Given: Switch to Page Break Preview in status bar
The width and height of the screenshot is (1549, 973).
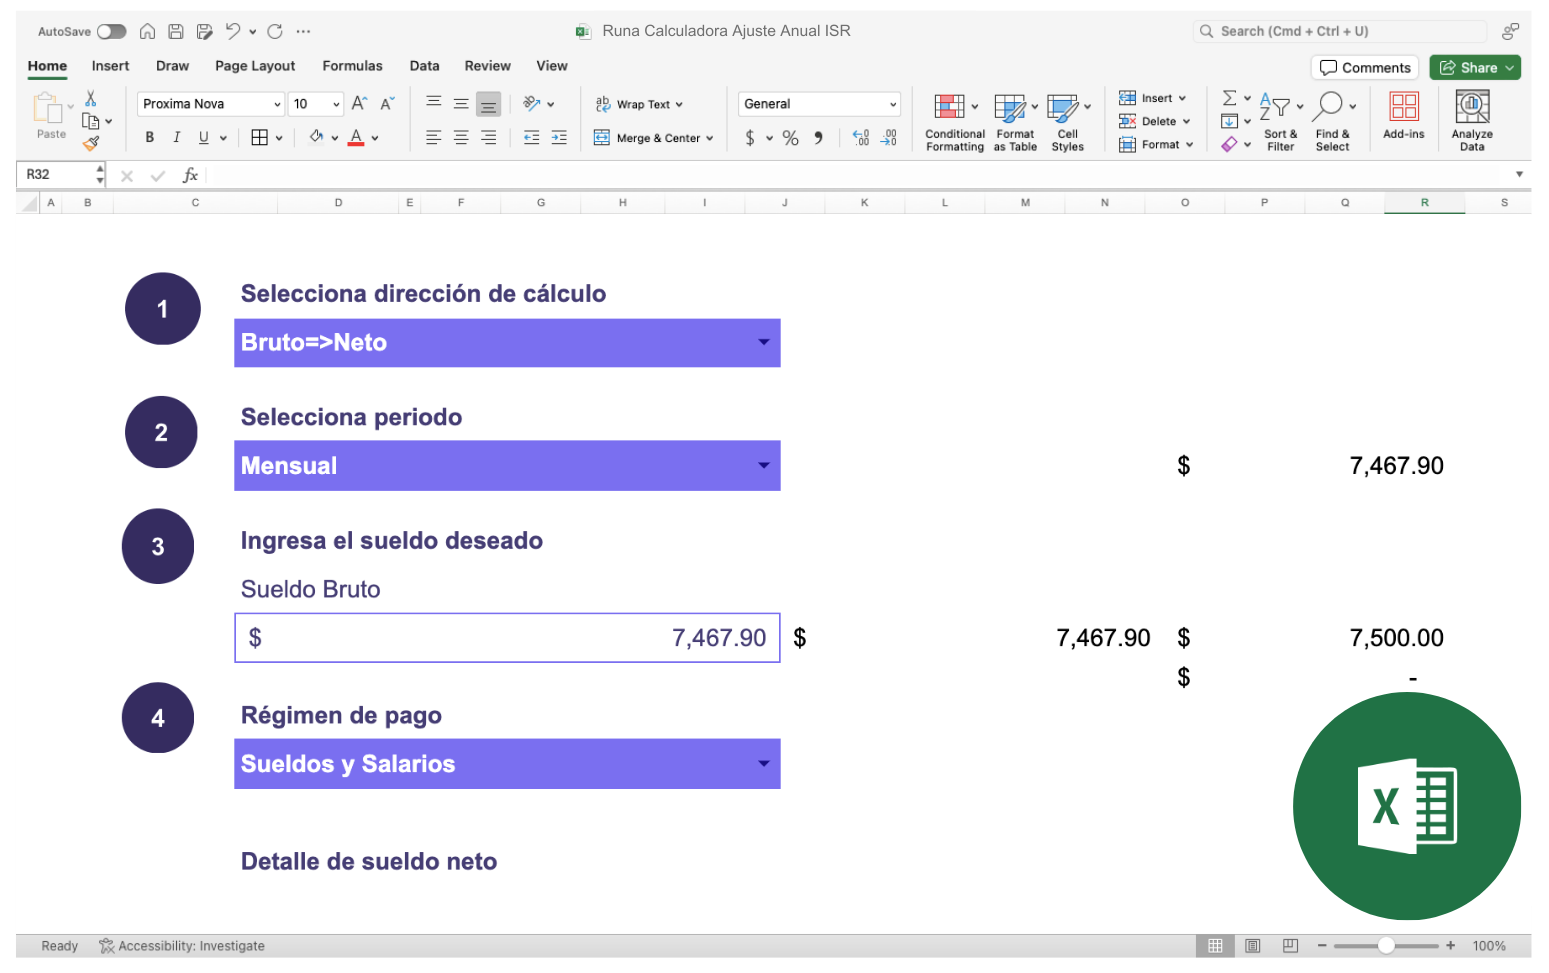Looking at the screenshot, I should point(1291,946).
